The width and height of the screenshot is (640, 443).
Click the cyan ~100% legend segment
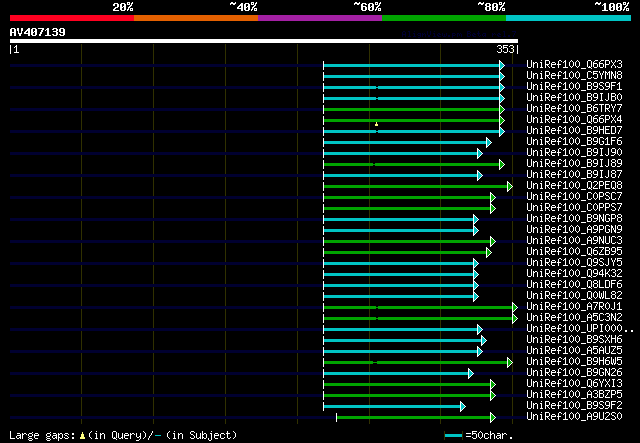(569, 18)
